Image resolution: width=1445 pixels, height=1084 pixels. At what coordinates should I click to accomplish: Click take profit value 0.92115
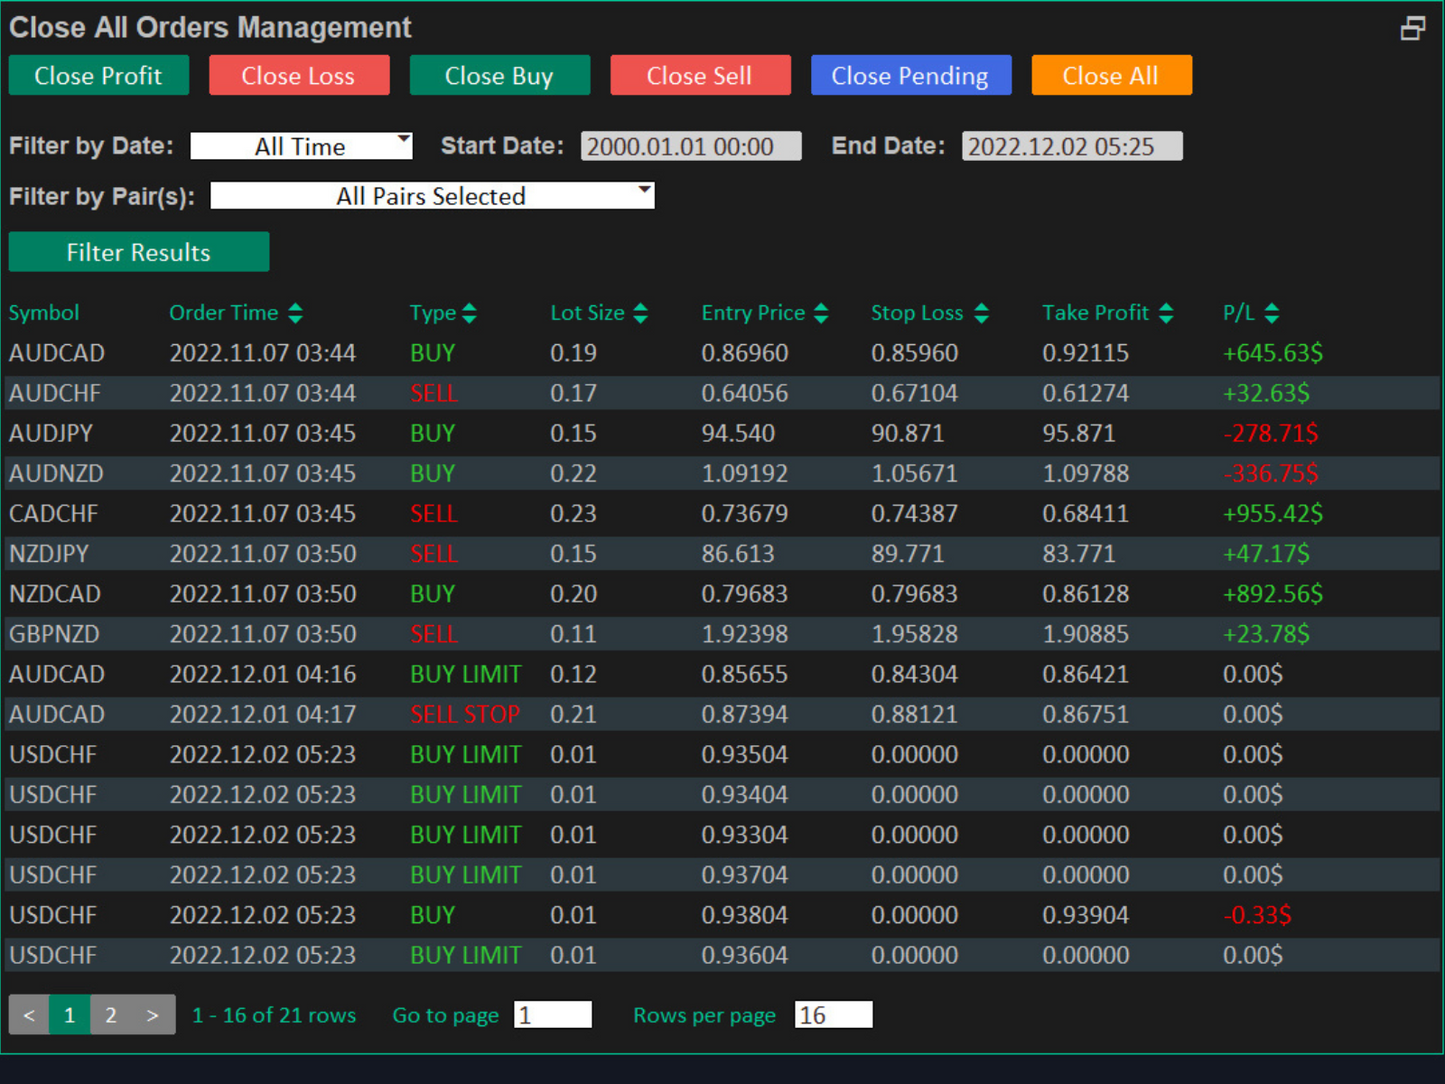click(1086, 353)
